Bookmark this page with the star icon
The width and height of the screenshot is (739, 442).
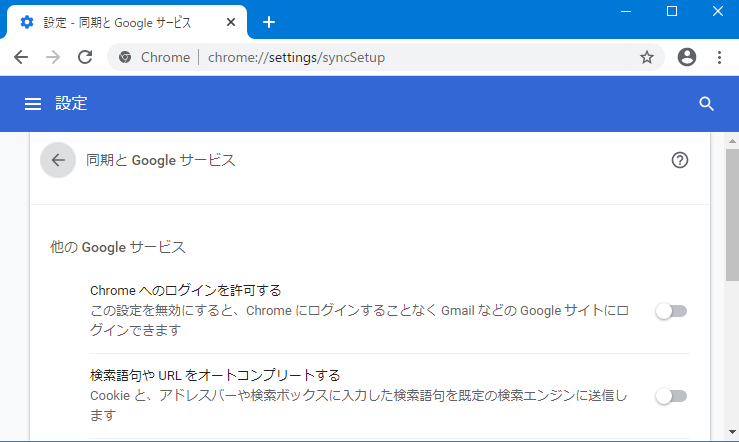tap(647, 57)
